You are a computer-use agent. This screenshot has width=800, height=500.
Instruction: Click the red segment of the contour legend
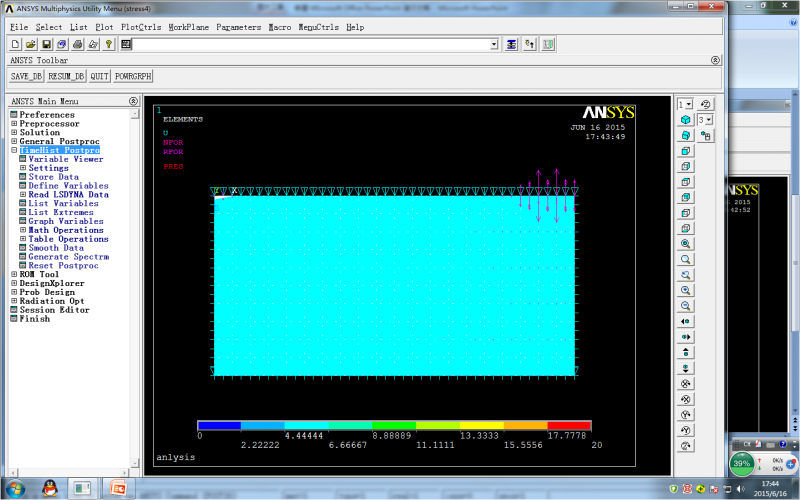(x=569, y=425)
